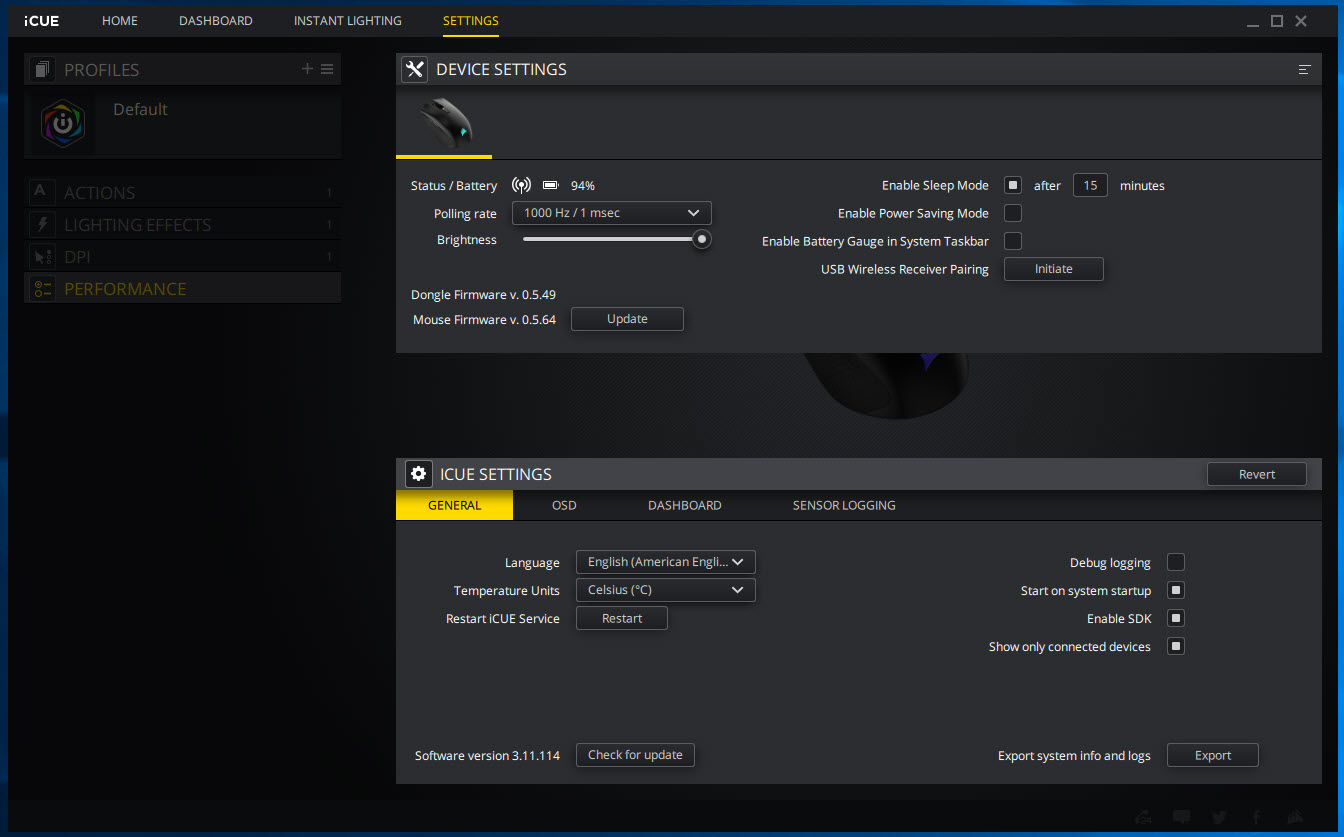Toggle Start on system startup checkbox
This screenshot has height=837, width=1344.
[x=1176, y=590]
